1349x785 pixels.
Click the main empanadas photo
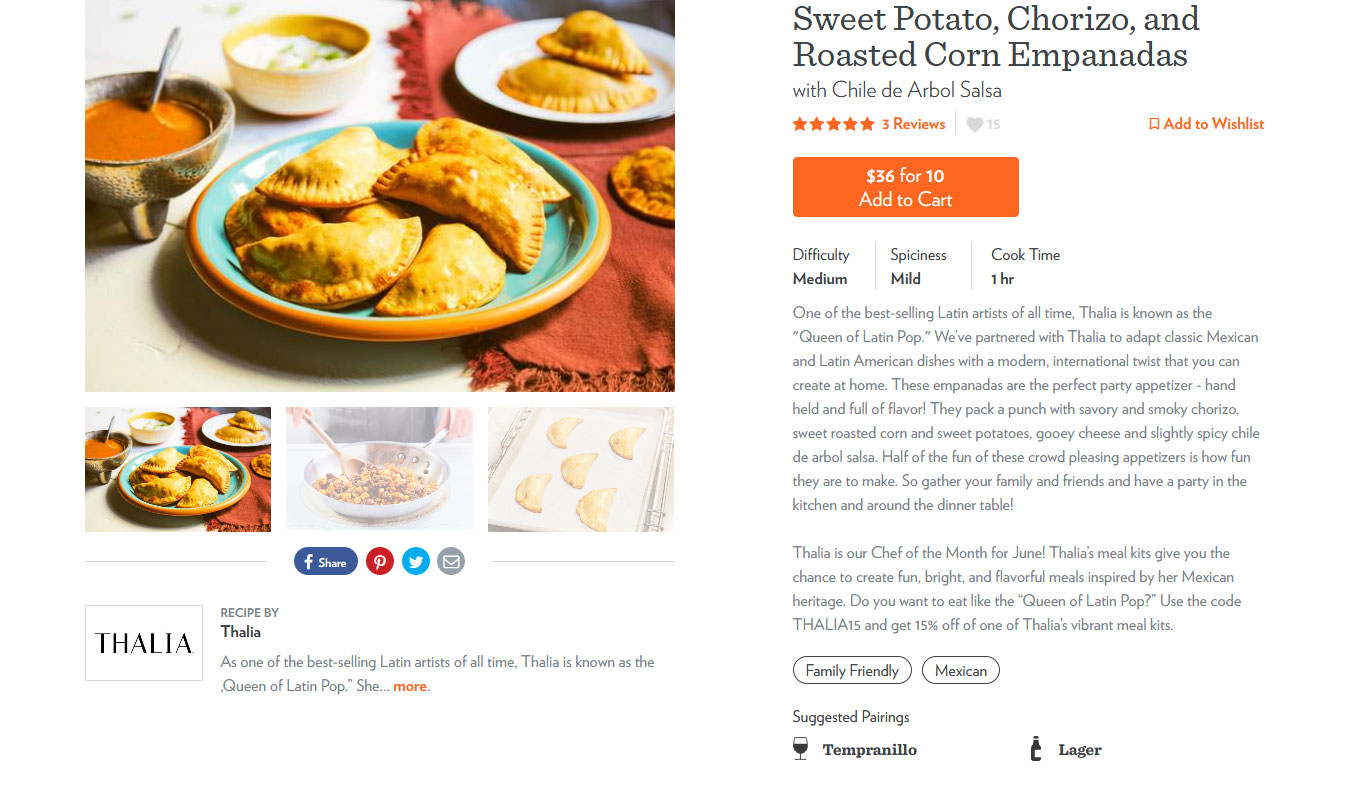click(380, 195)
